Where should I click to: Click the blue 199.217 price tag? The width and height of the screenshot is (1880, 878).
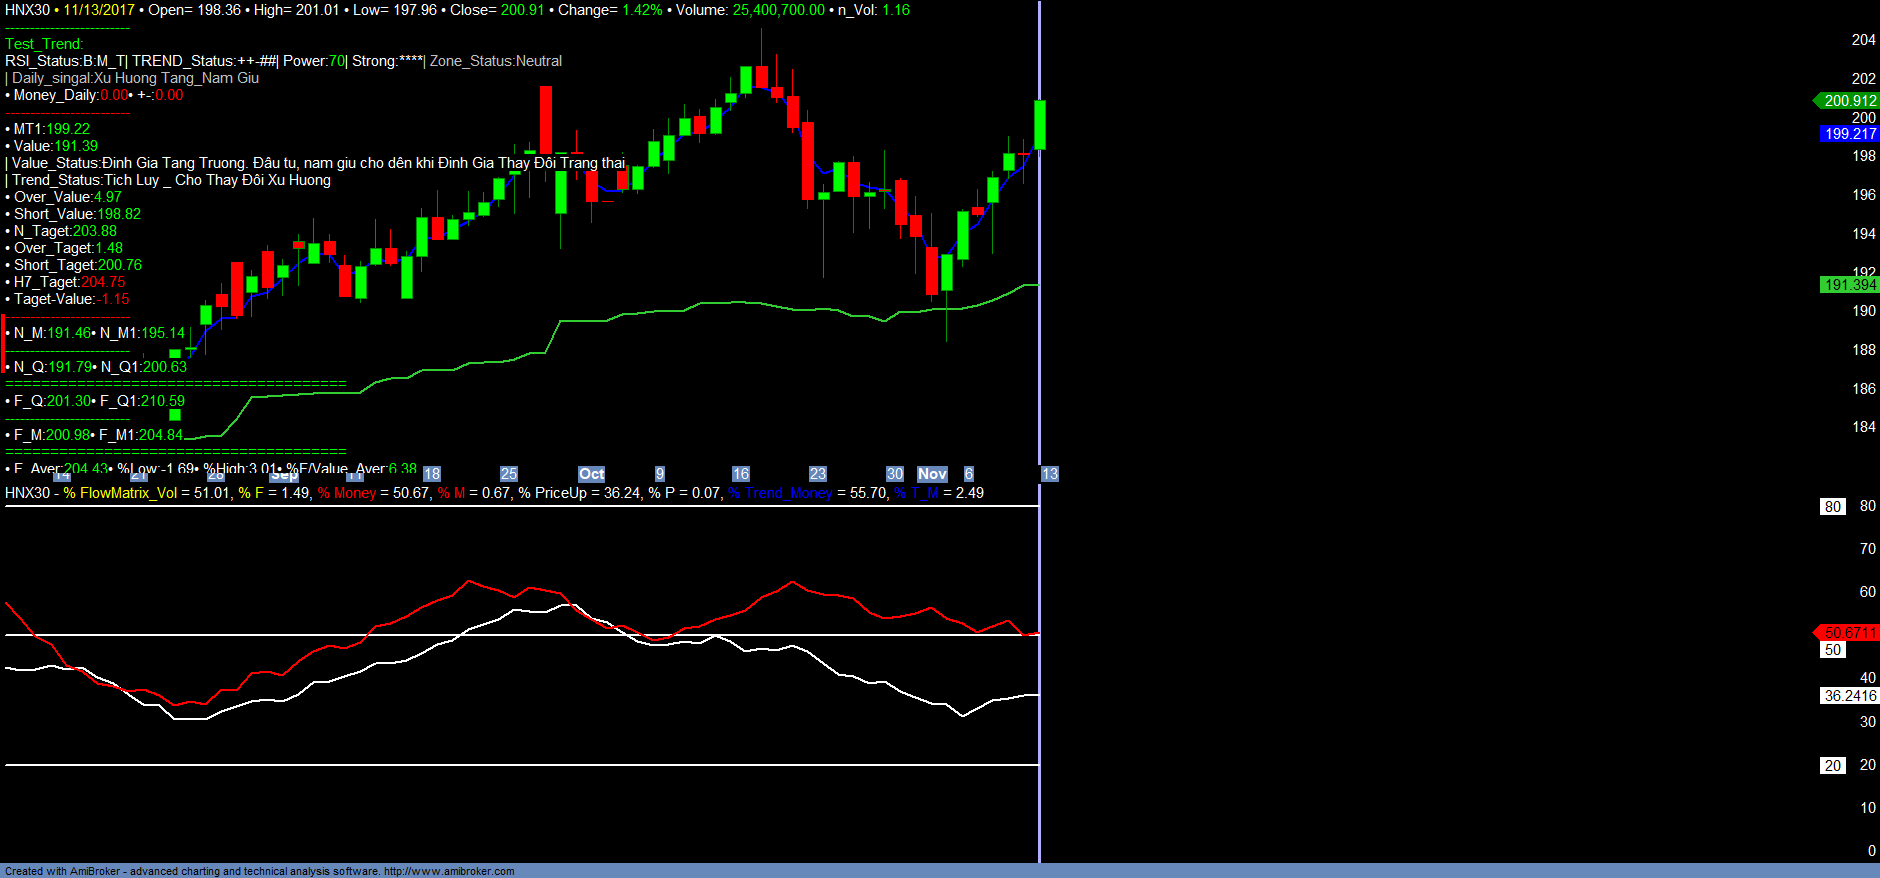coord(1849,134)
